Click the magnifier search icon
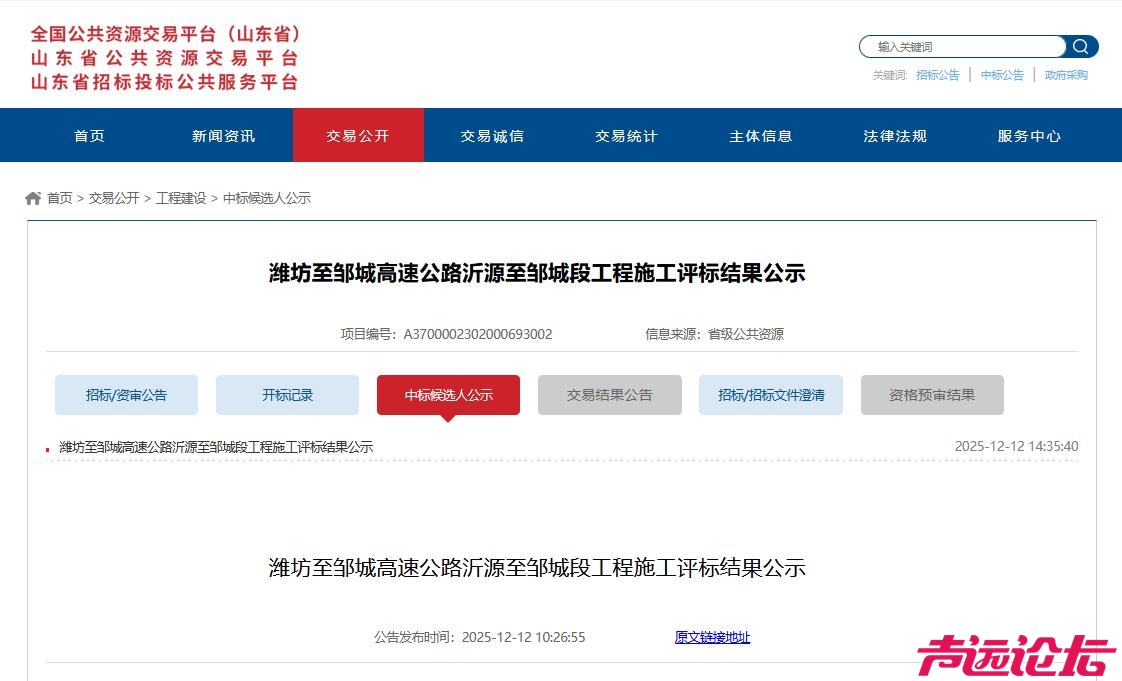This screenshot has height=681, width=1122. pyautogui.click(x=1081, y=47)
